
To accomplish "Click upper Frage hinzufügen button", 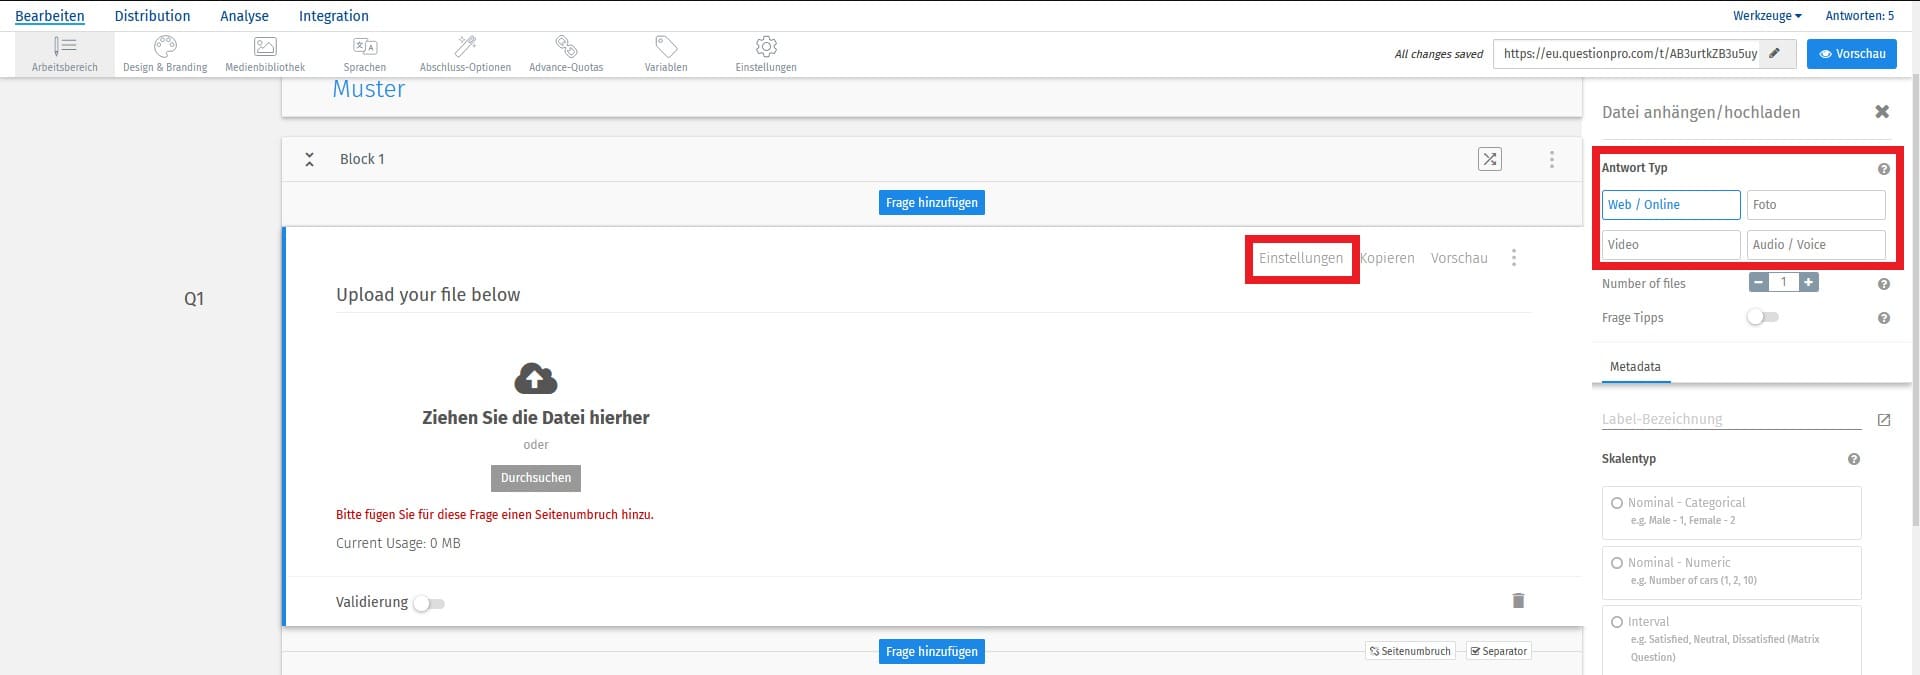I will click(932, 203).
